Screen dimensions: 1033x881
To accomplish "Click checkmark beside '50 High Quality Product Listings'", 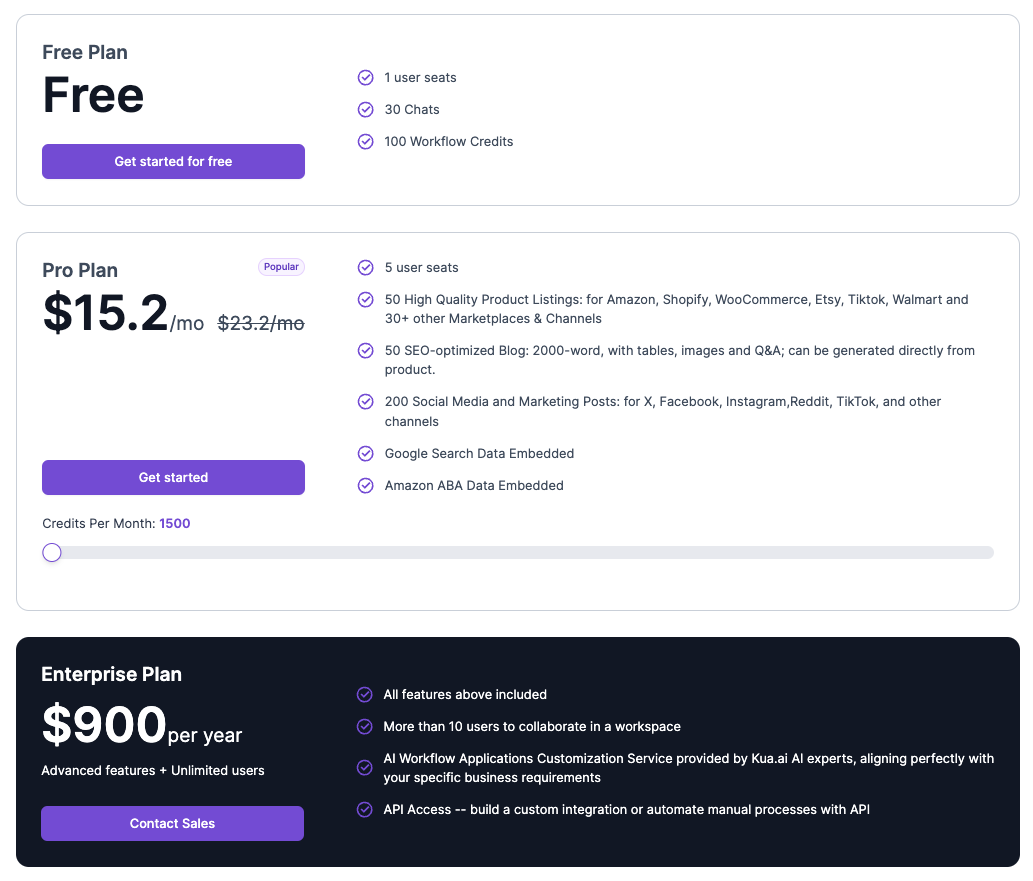I will click(x=366, y=300).
